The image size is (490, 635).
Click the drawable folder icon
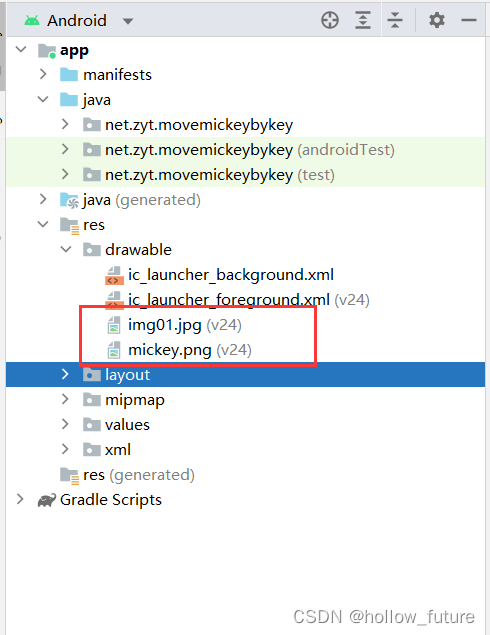pyautogui.click(x=92, y=249)
